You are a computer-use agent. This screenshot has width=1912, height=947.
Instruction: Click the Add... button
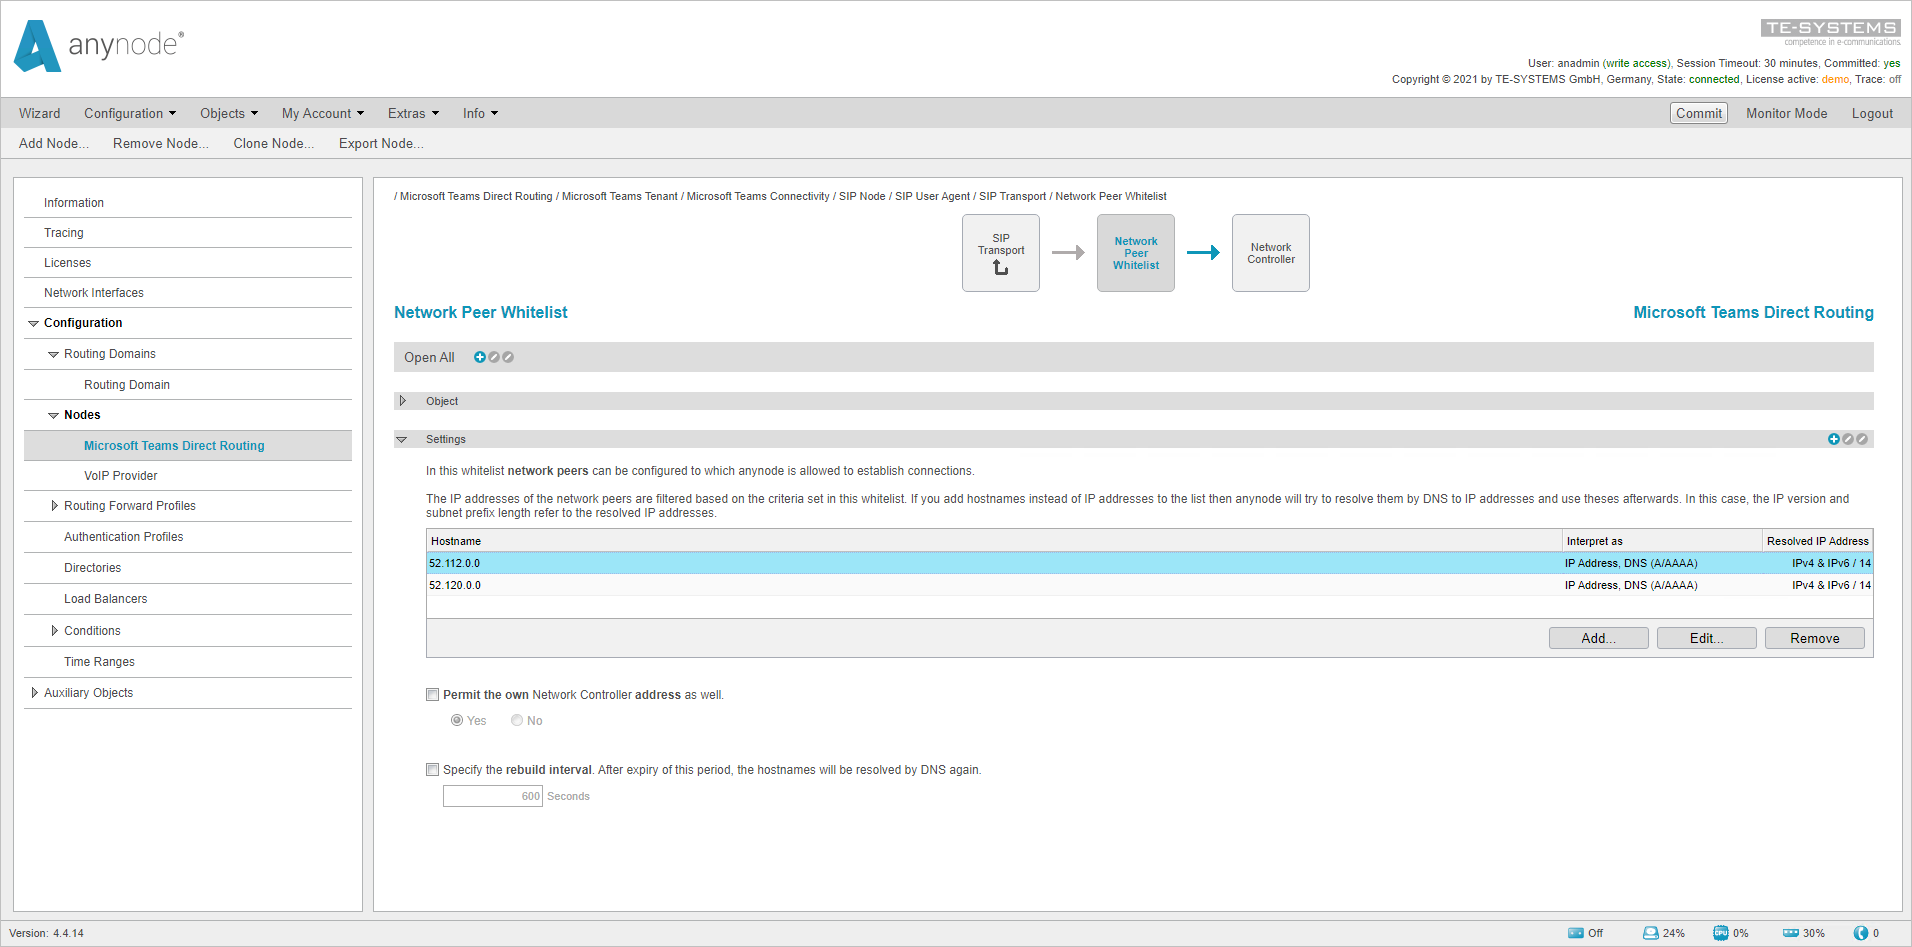click(x=1599, y=638)
